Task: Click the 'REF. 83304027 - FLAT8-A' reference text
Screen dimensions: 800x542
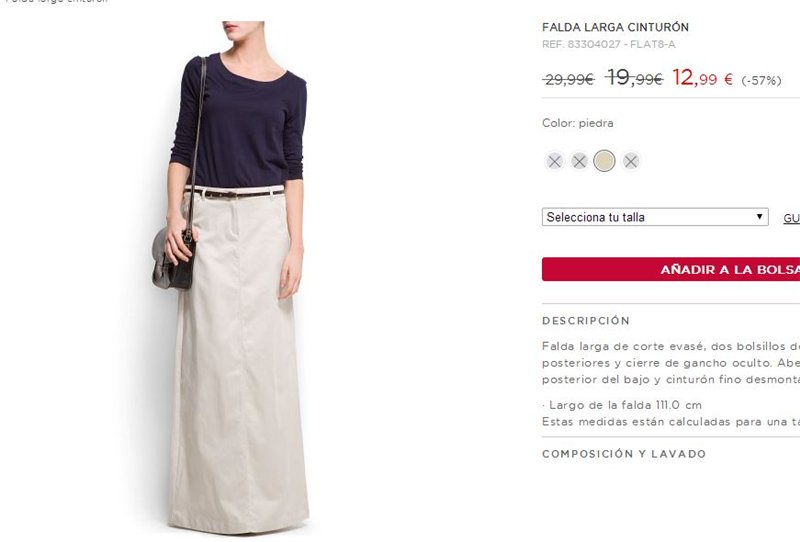Action: pyautogui.click(x=609, y=44)
